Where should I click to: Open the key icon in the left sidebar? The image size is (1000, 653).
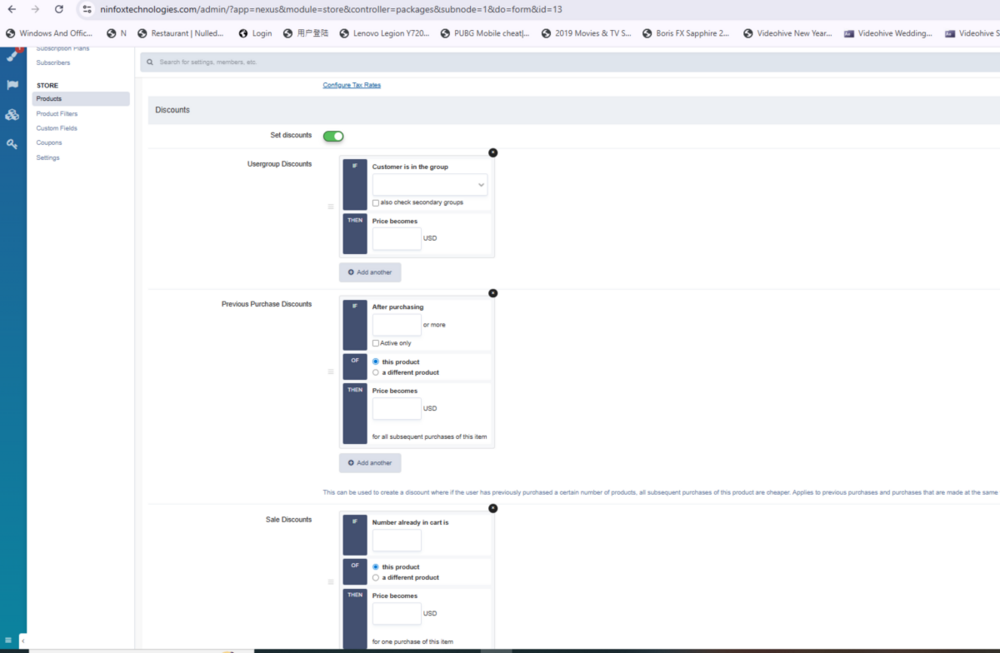point(12,144)
